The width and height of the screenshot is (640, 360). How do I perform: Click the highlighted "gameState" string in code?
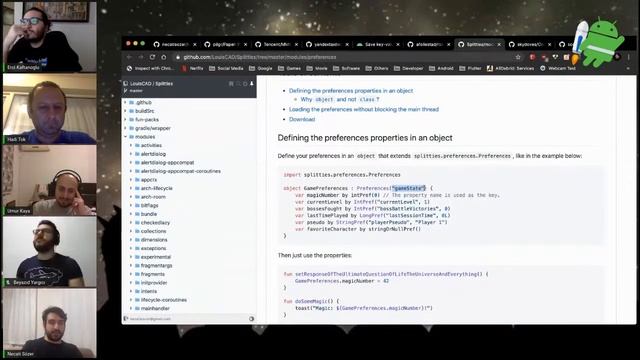click(409, 188)
